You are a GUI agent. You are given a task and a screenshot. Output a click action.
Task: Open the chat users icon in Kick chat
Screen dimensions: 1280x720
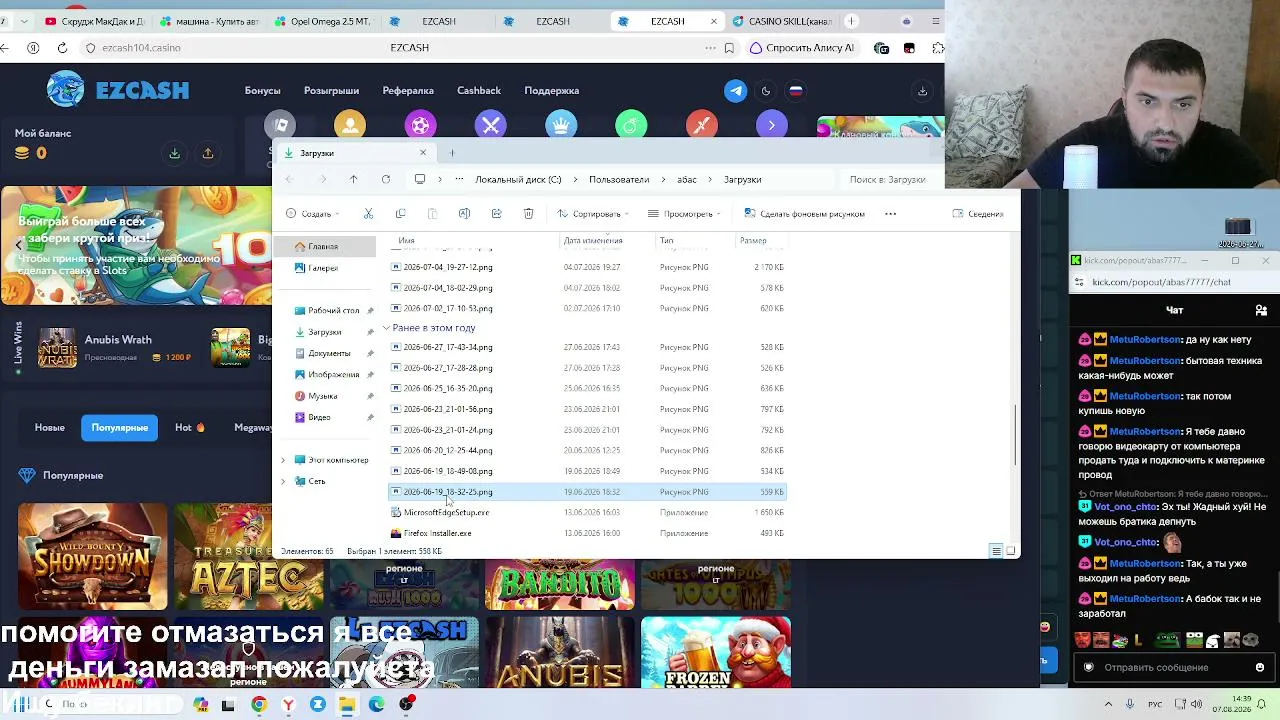pos(1261,311)
